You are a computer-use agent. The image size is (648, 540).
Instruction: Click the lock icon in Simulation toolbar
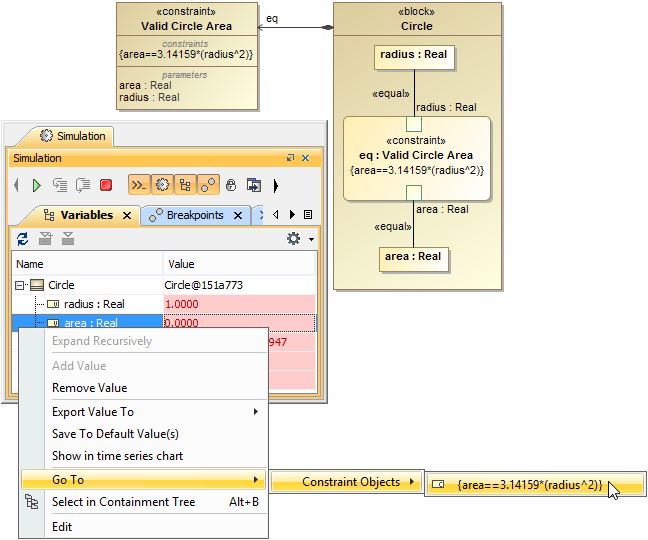point(231,185)
